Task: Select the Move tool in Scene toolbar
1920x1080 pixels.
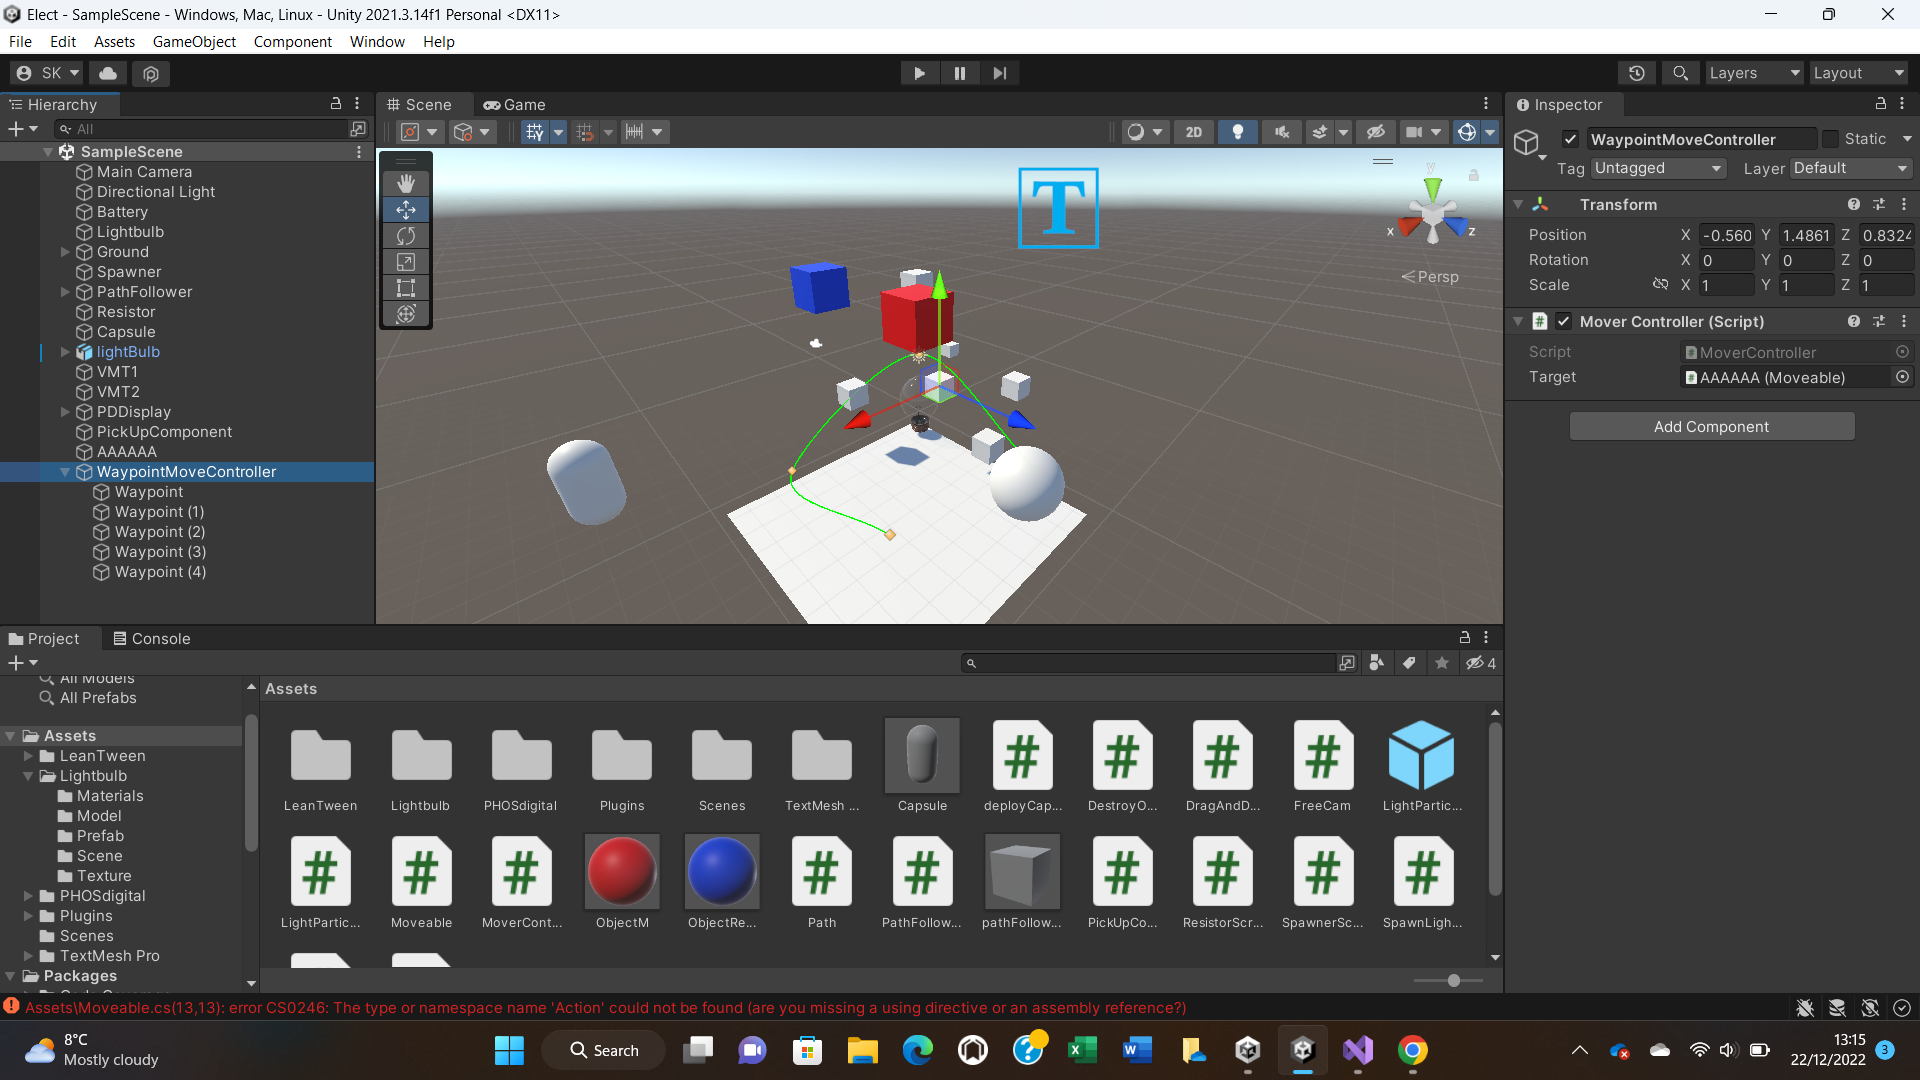Action: click(406, 208)
